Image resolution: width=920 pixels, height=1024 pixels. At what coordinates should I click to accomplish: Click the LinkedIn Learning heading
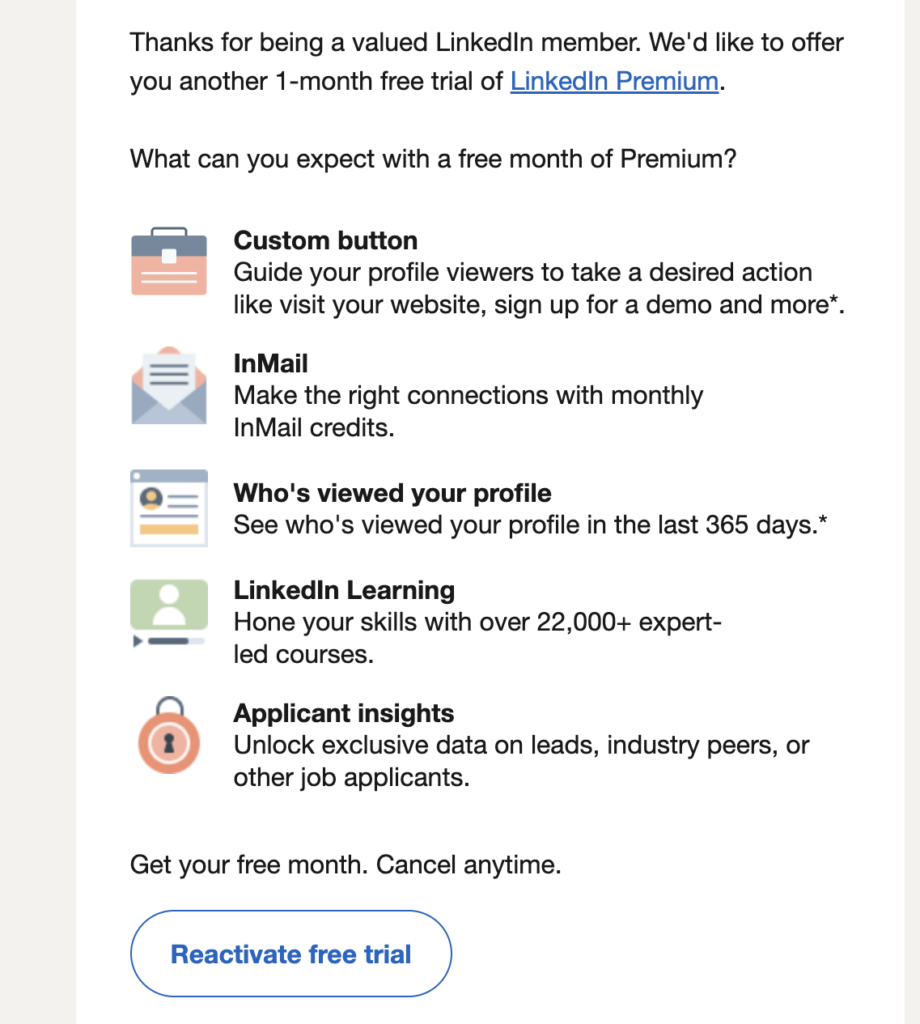click(x=344, y=590)
